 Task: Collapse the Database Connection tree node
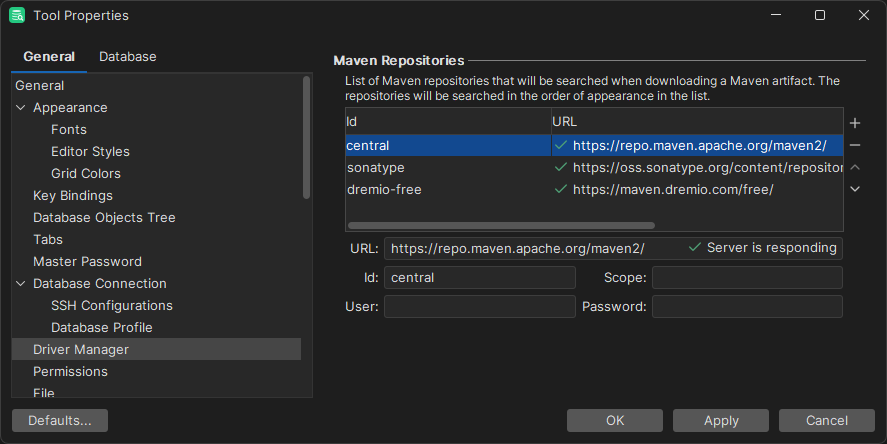pyautogui.click(x=21, y=284)
